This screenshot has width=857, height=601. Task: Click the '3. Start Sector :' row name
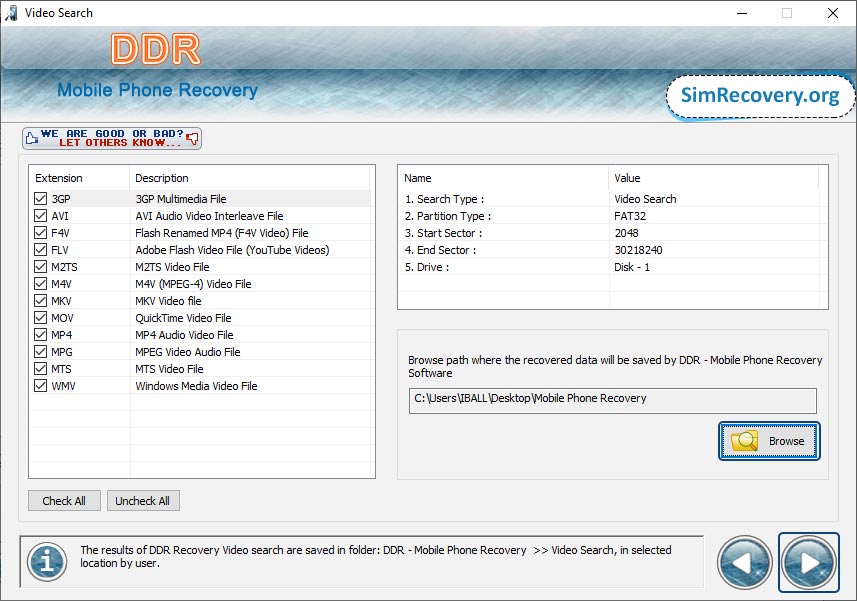coord(443,233)
